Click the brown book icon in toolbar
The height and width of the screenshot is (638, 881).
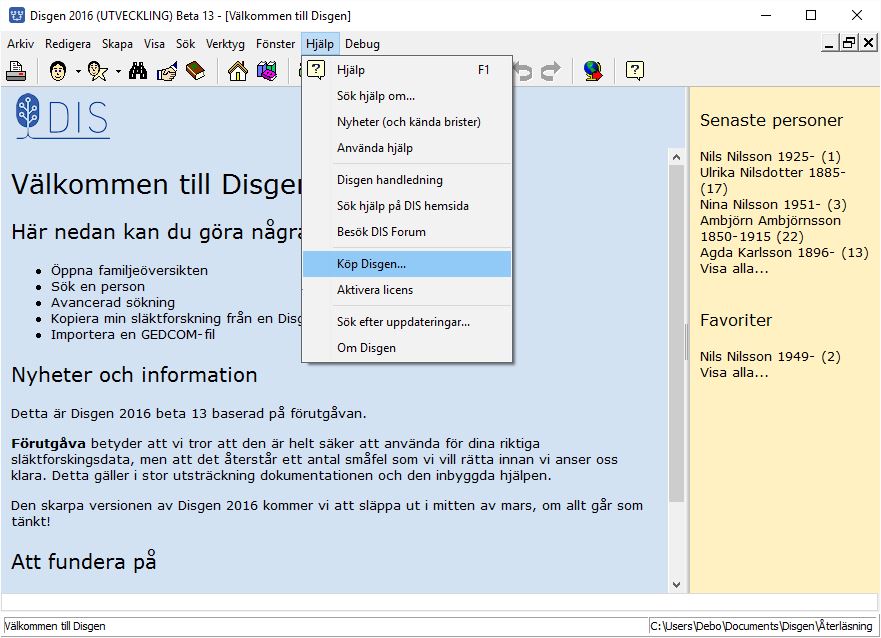click(196, 71)
